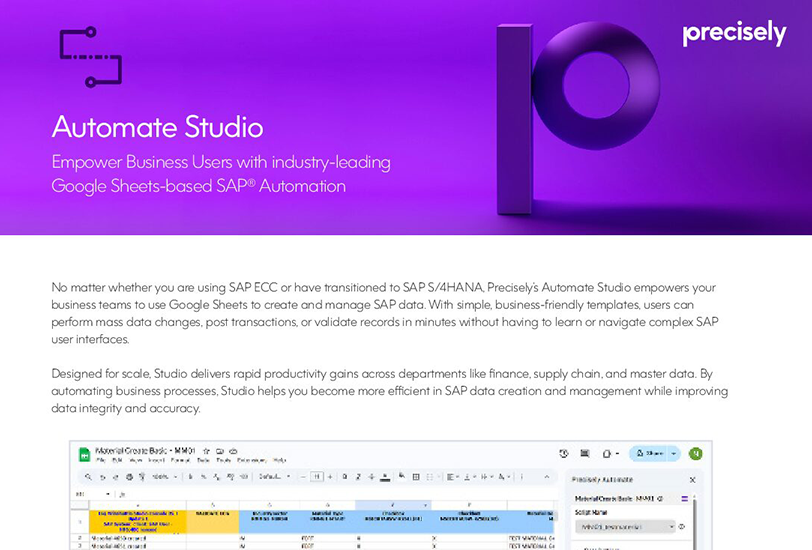
Task: Click the yellow Log header cell
Action: point(138,522)
